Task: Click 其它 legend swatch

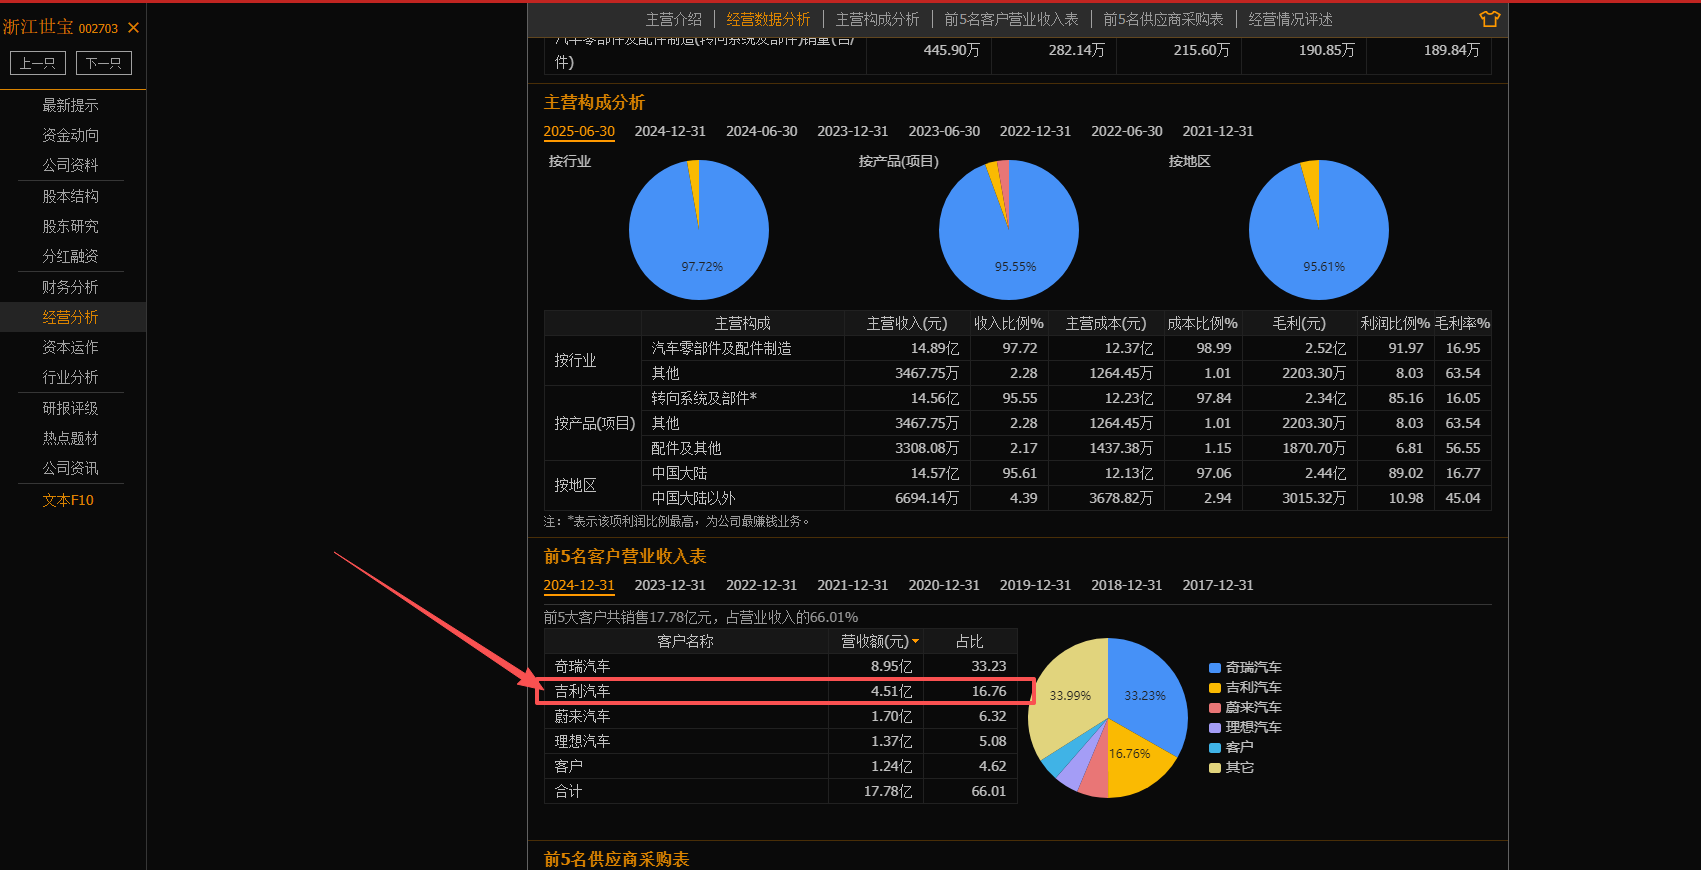Action: [1215, 768]
